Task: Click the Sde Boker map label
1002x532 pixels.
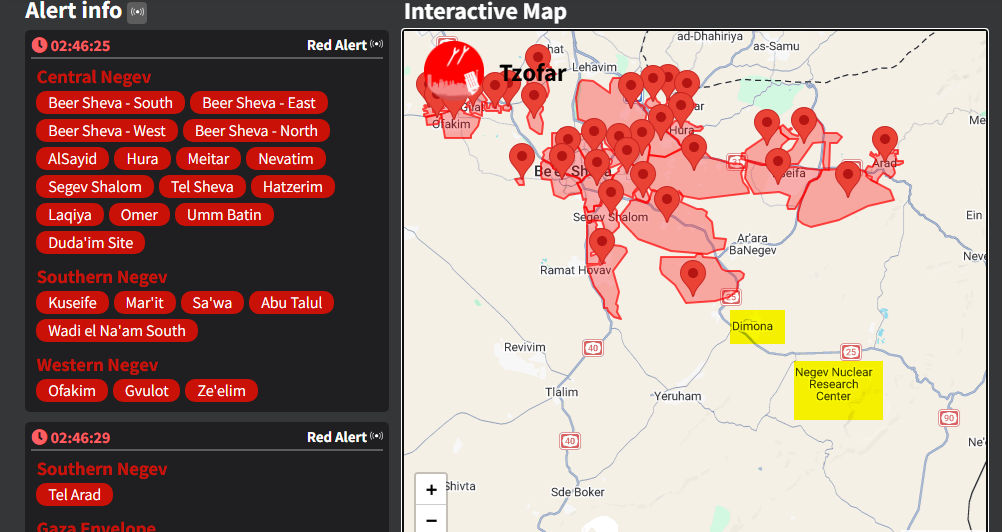Action: pyautogui.click(x=578, y=492)
